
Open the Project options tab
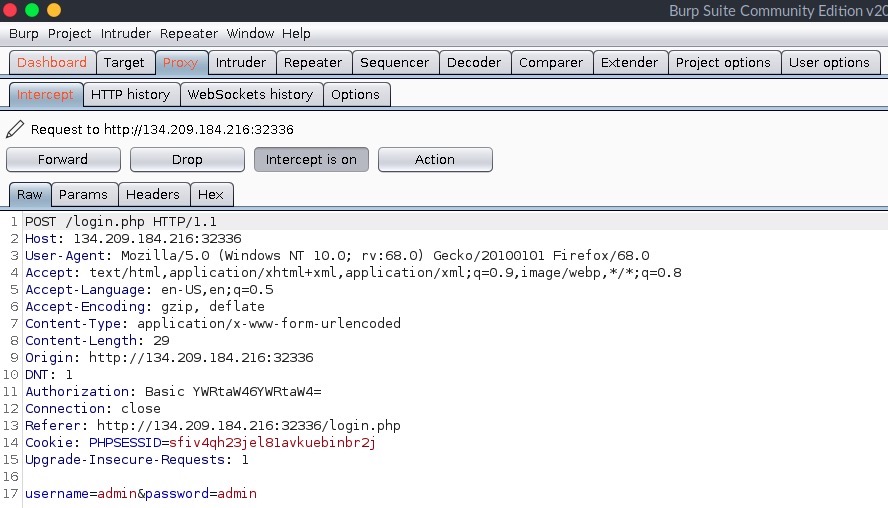(x=723, y=62)
